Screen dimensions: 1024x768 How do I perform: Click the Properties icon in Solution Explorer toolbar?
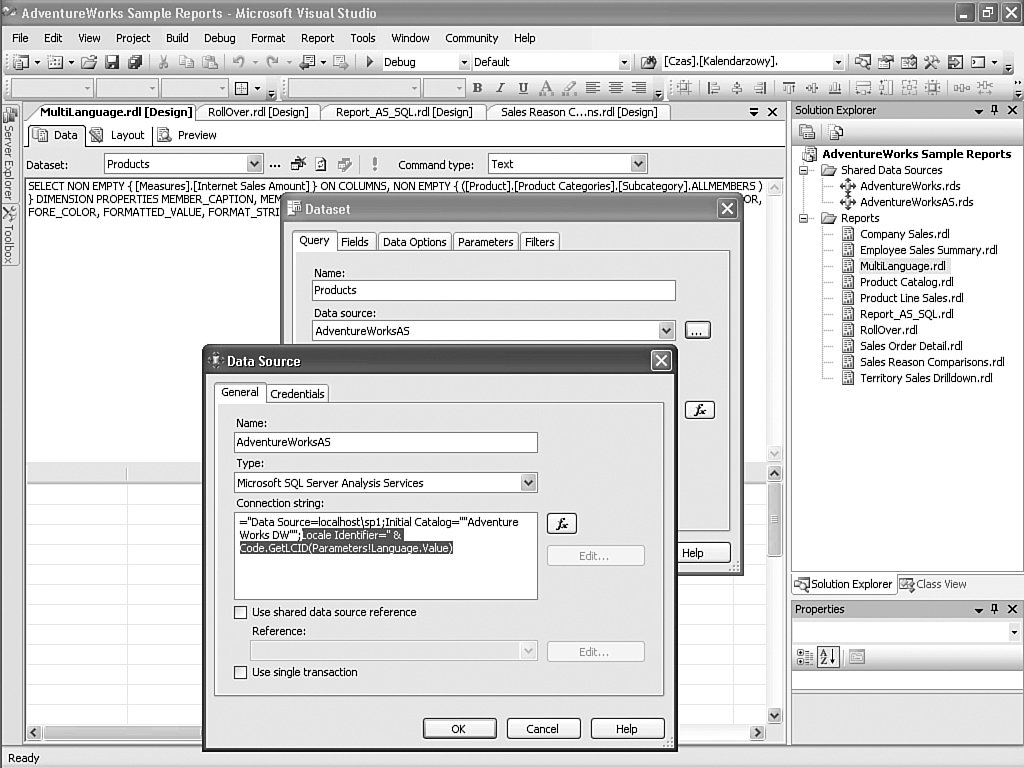[807, 133]
